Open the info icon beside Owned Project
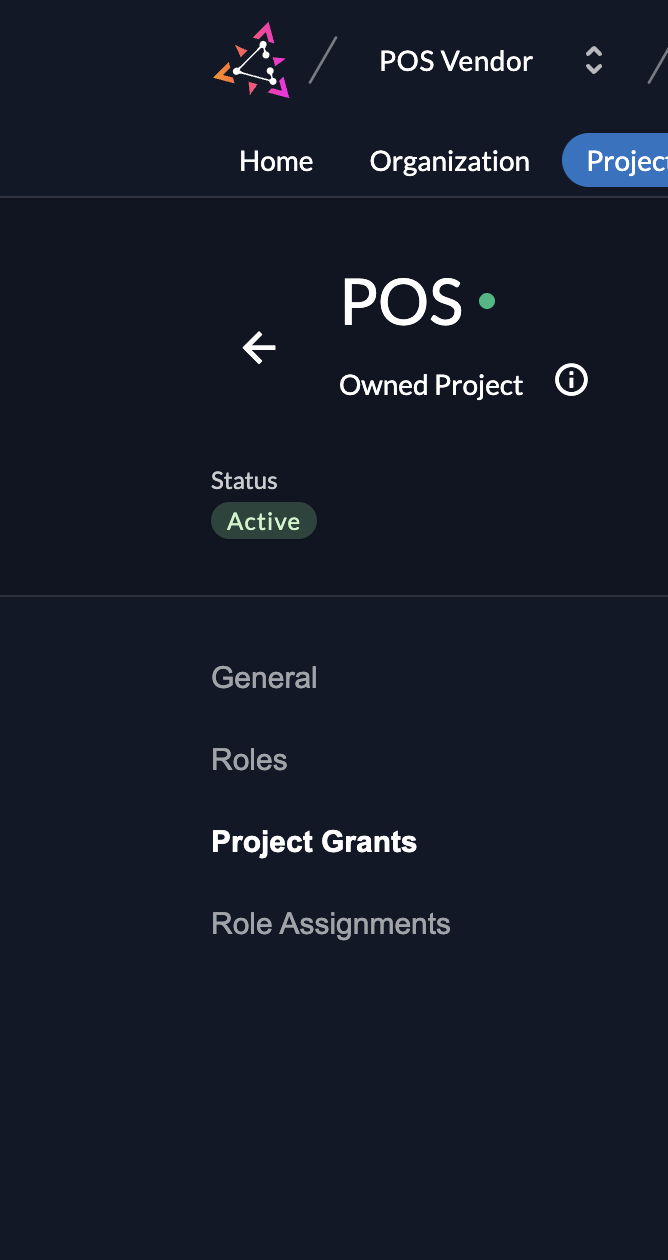This screenshot has height=1260, width=668. click(x=571, y=381)
